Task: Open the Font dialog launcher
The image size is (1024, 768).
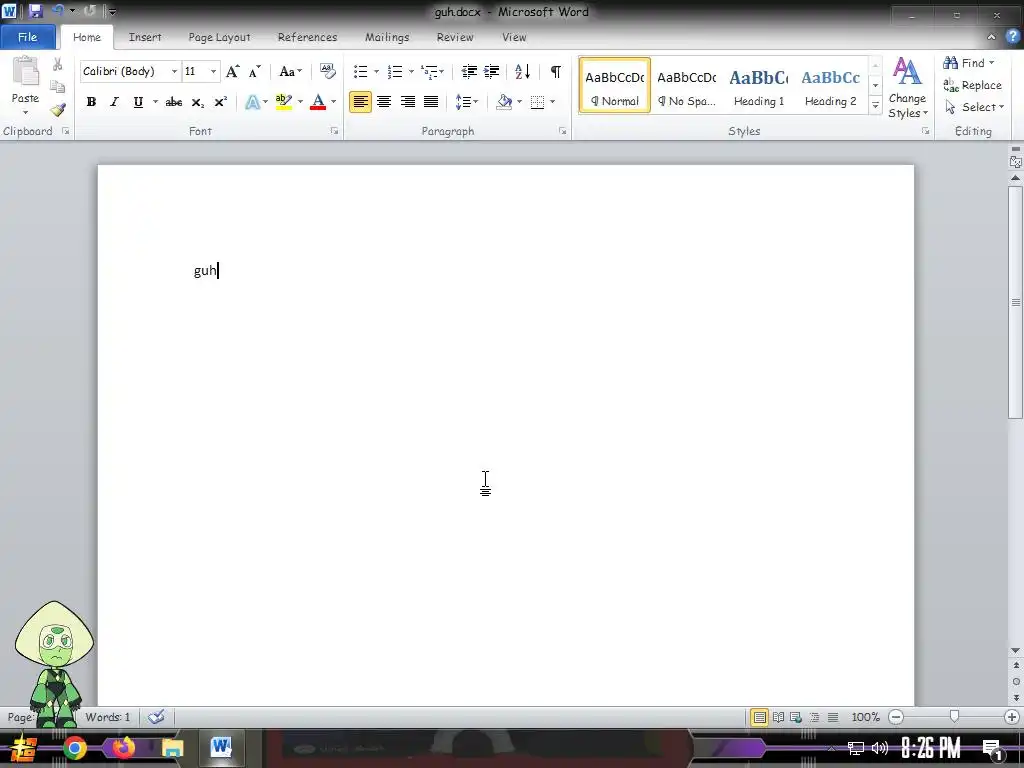Action: [334, 131]
